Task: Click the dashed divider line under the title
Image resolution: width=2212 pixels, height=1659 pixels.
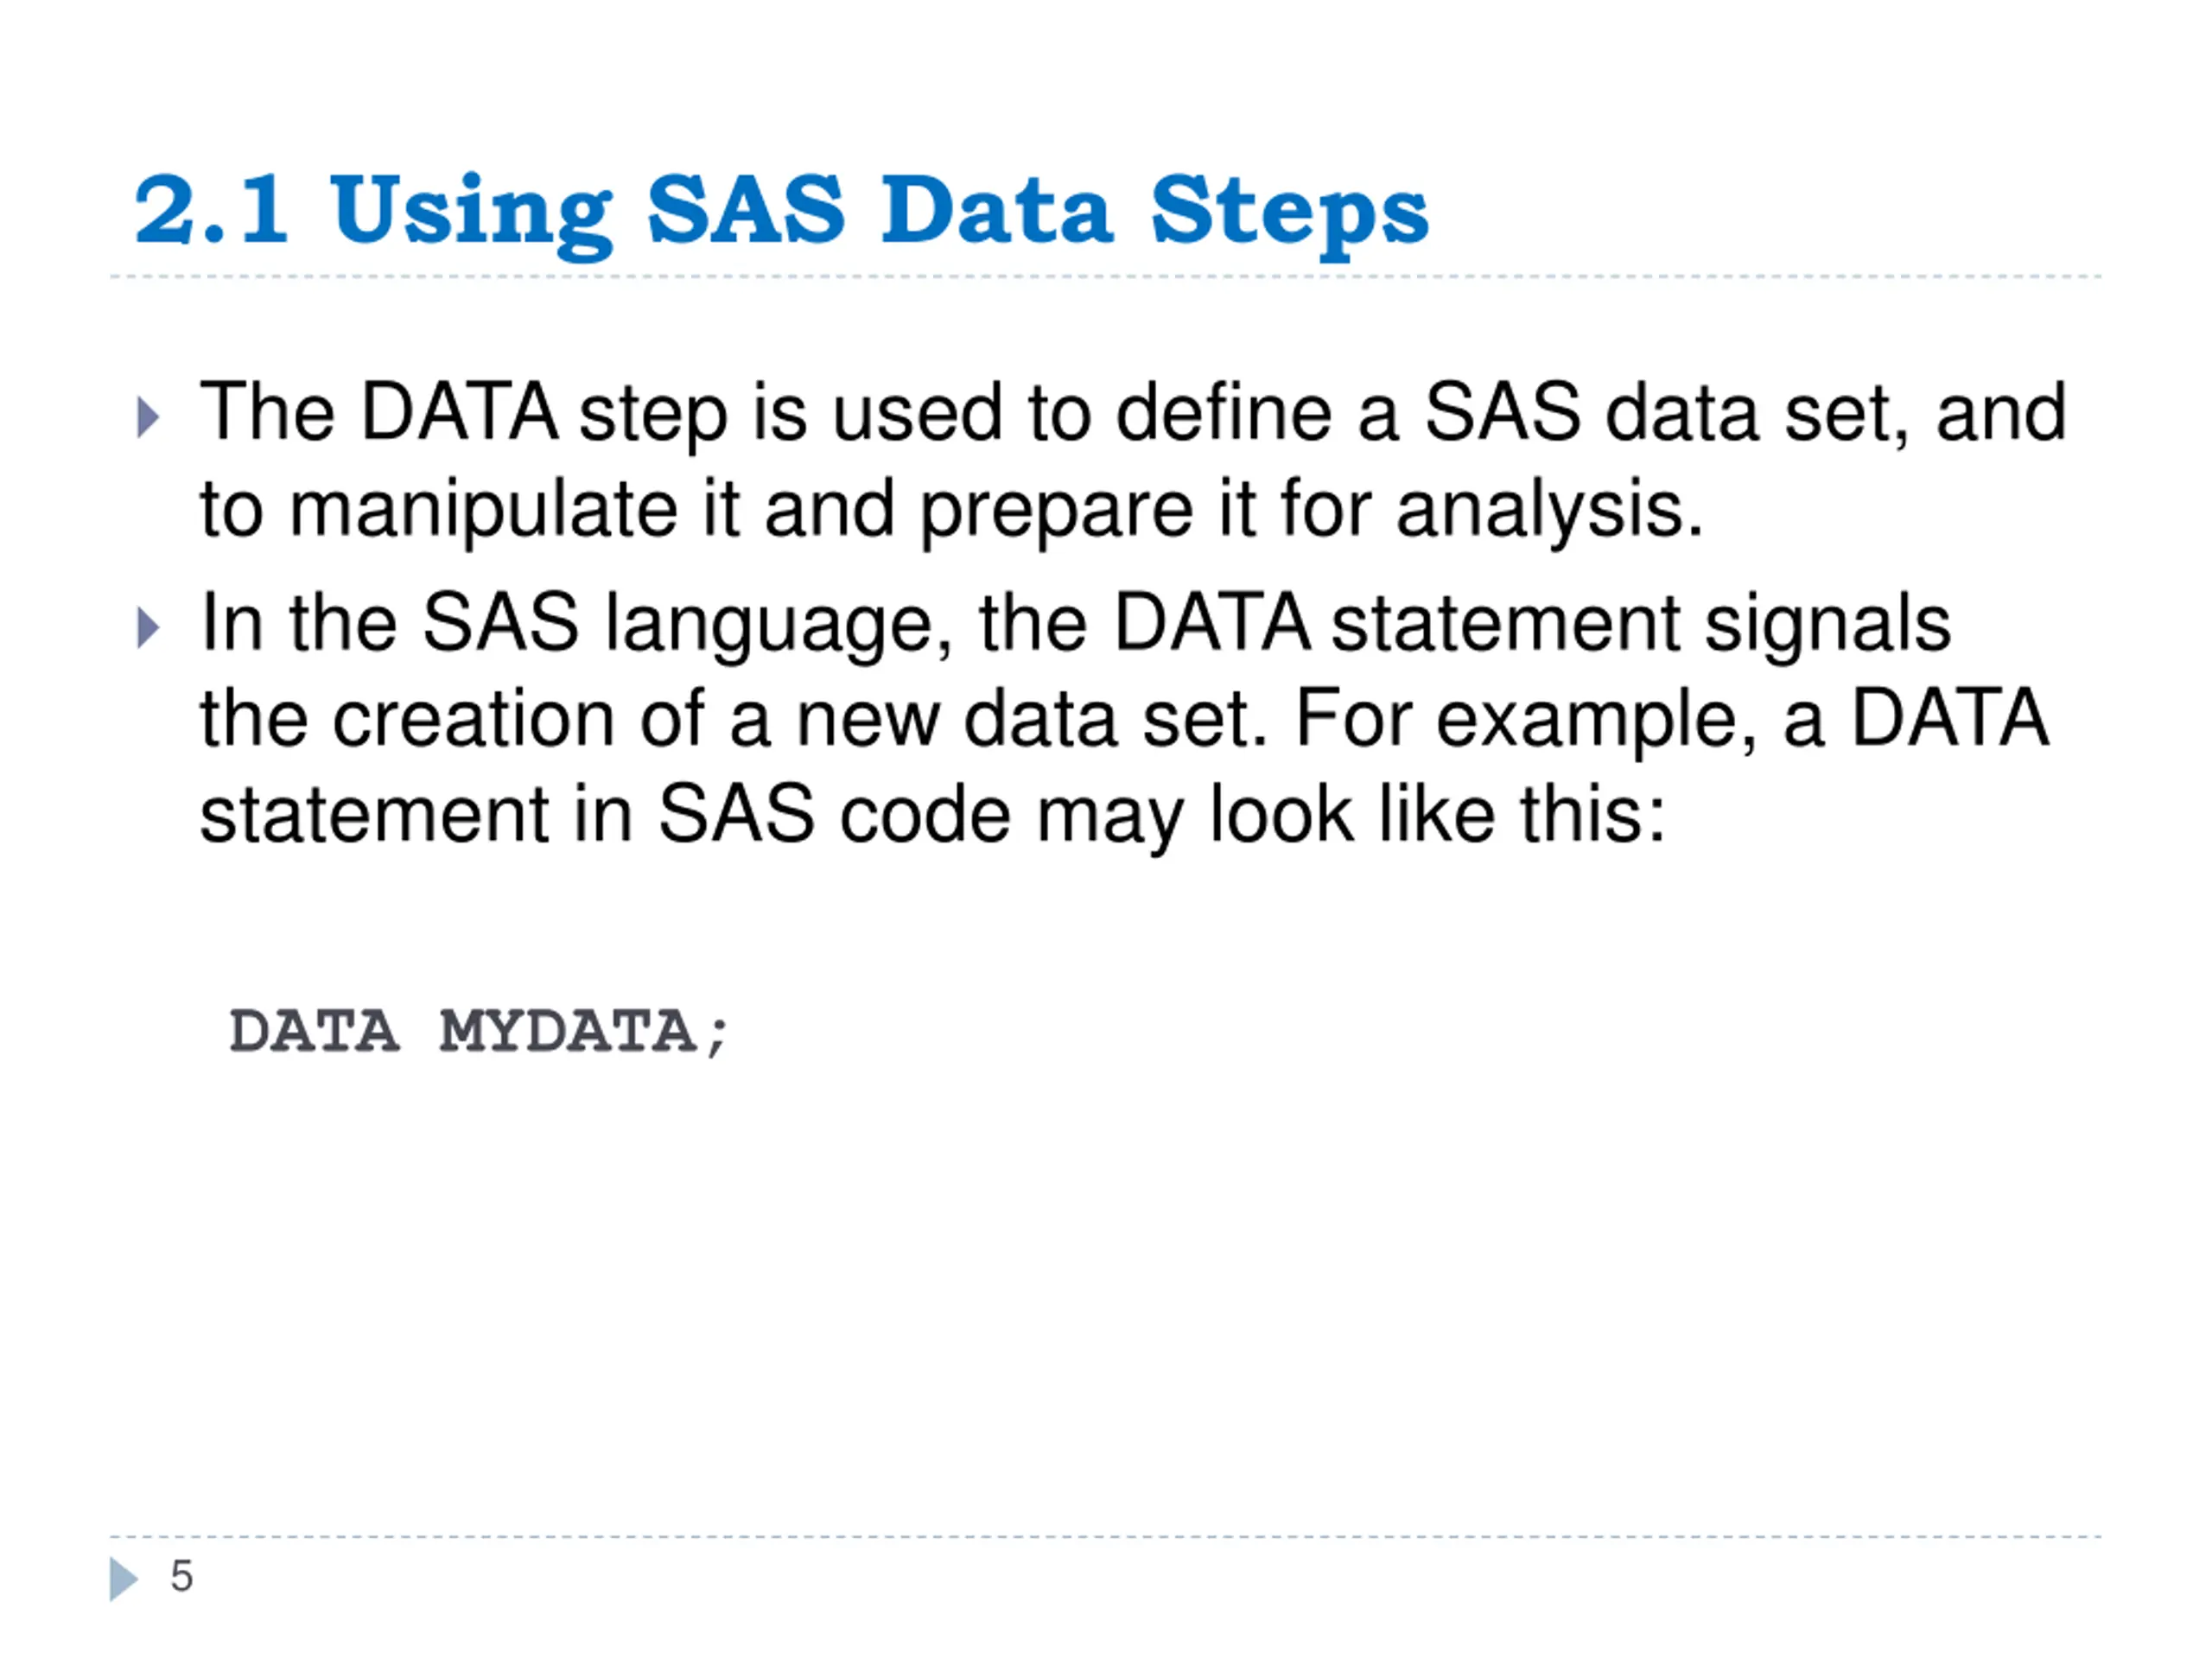Action: tap(1105, 276)
